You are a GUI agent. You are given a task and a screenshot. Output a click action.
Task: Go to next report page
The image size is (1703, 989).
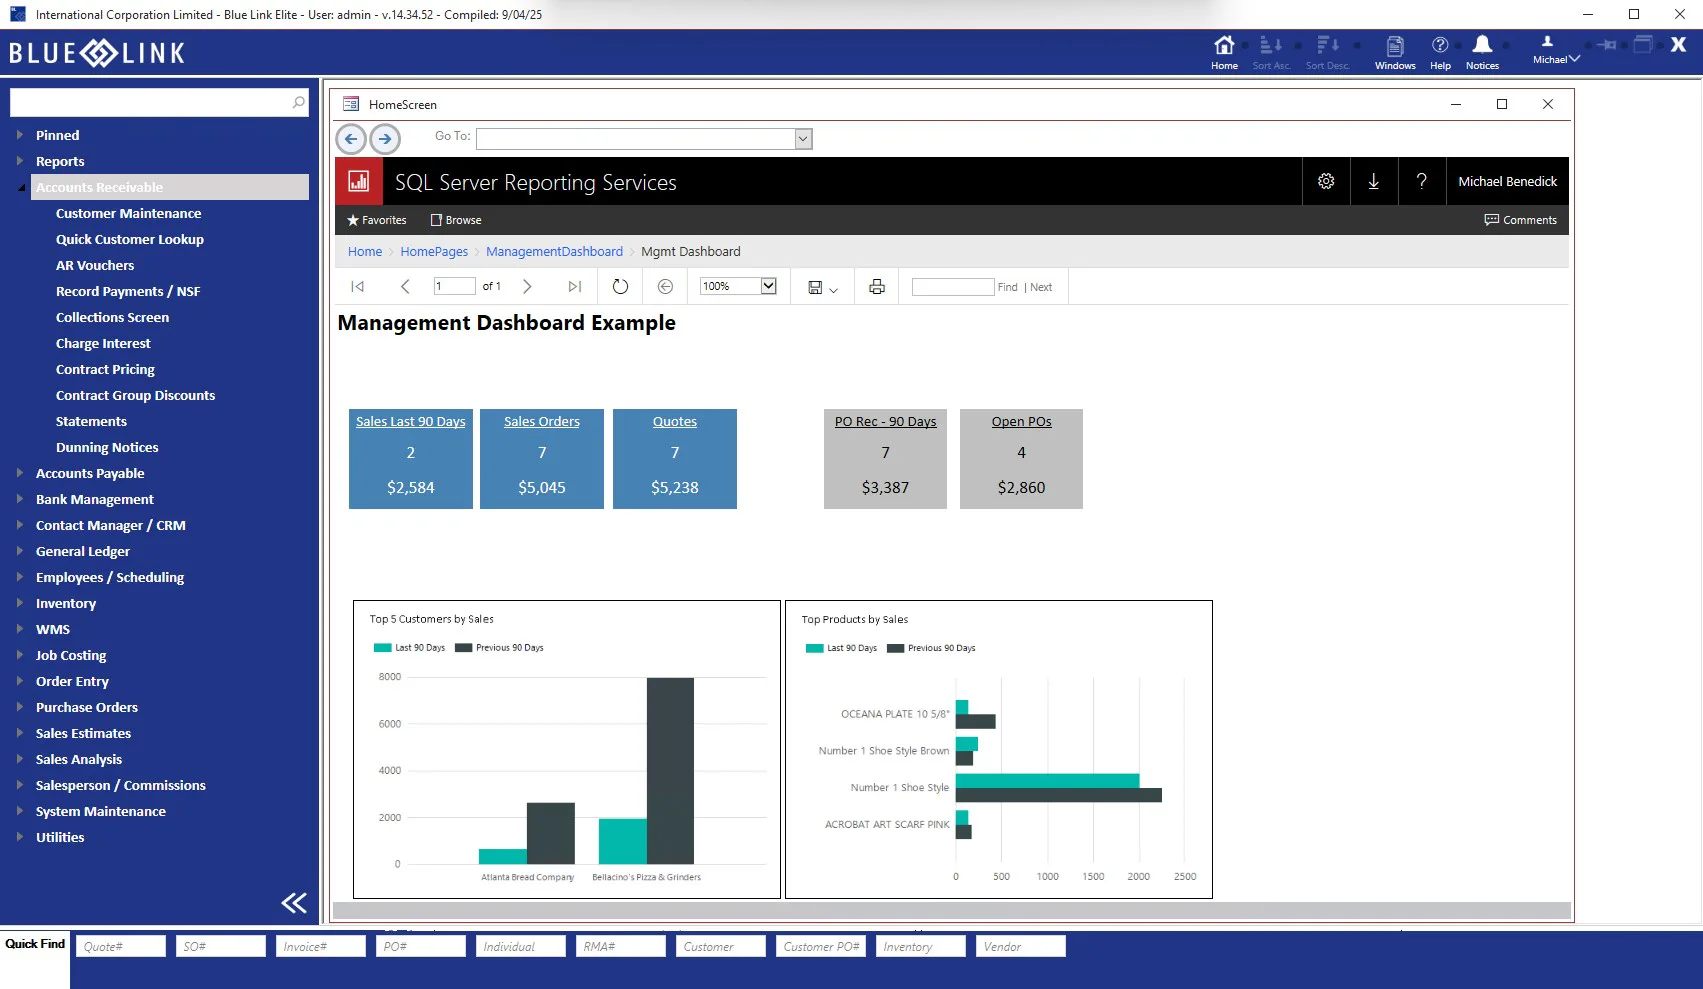[x=527, y=287]
